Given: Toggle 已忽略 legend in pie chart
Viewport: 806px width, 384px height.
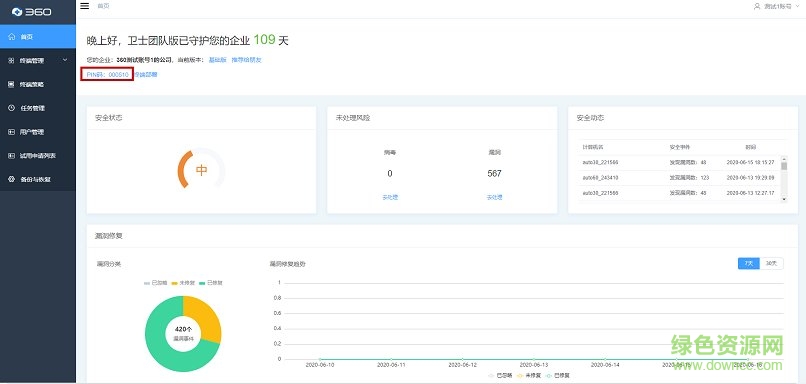Looking at the screenshot, I should 156,283.
